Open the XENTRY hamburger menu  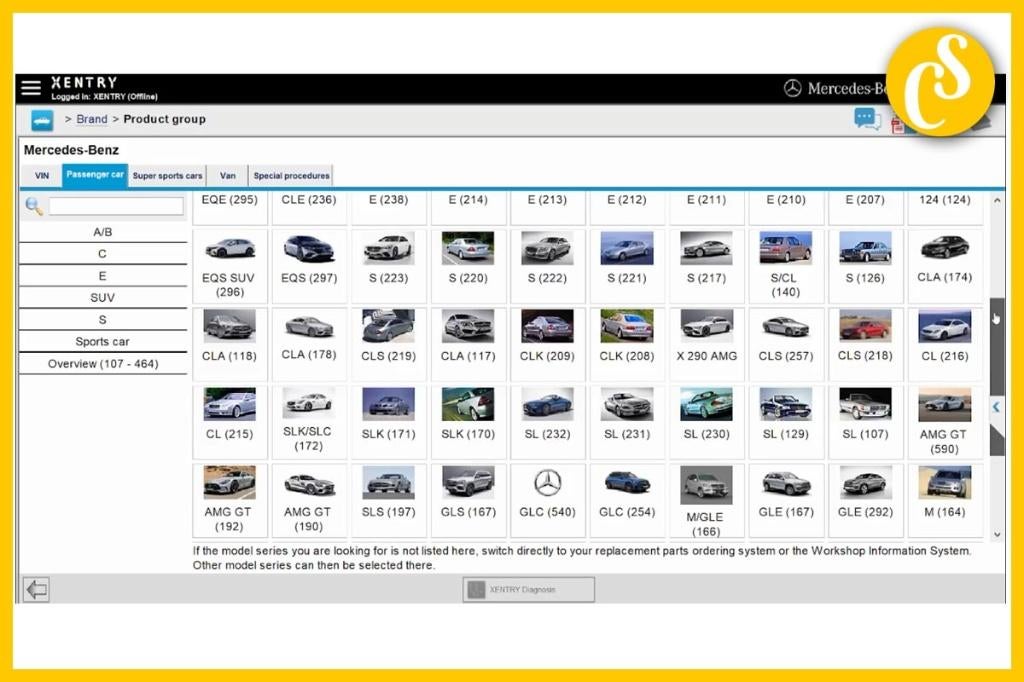tap(31, 88)
